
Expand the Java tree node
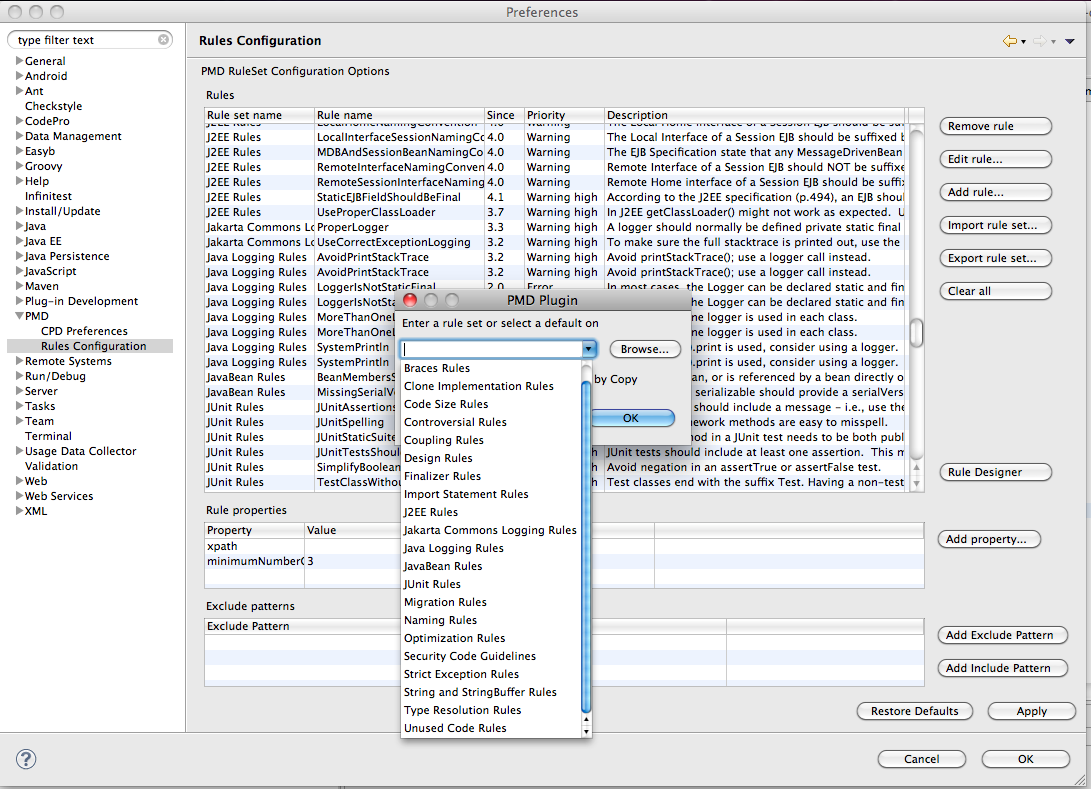pos(19,225)
